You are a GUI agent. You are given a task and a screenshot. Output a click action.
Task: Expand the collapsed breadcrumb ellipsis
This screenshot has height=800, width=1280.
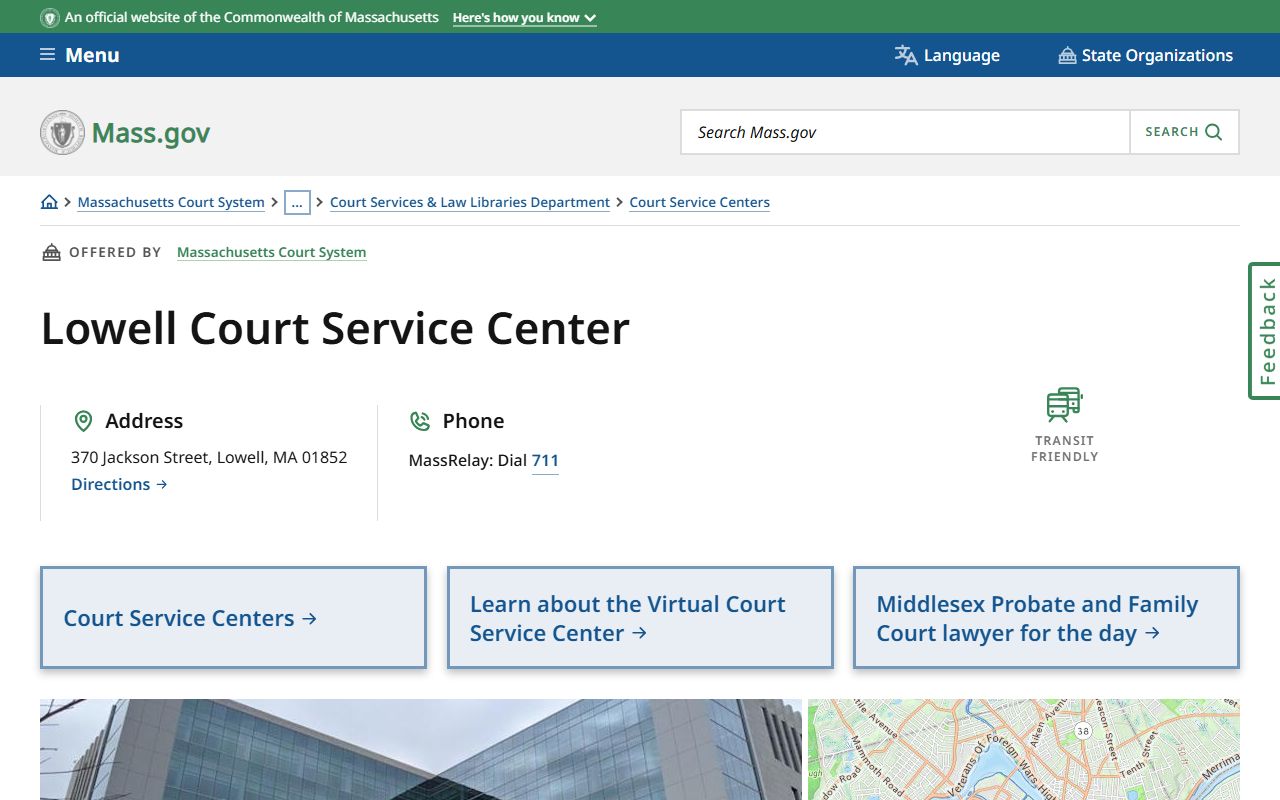tap(297, 202)
